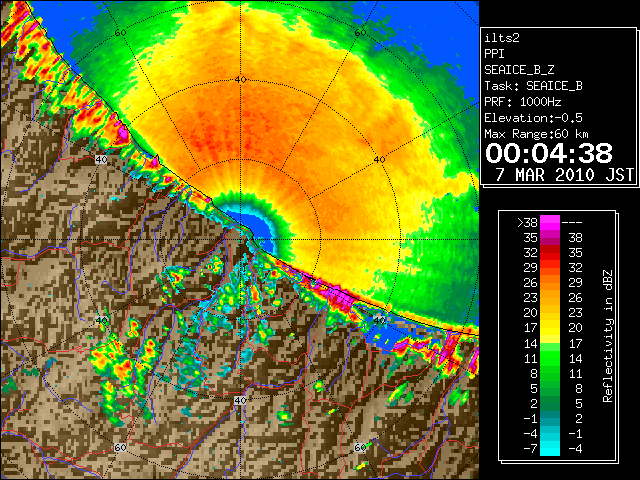Pick the magenta >38 dBZ legend swatch
Image resolution: width=640 pixels, height=480 pixels.
(550, 223)
